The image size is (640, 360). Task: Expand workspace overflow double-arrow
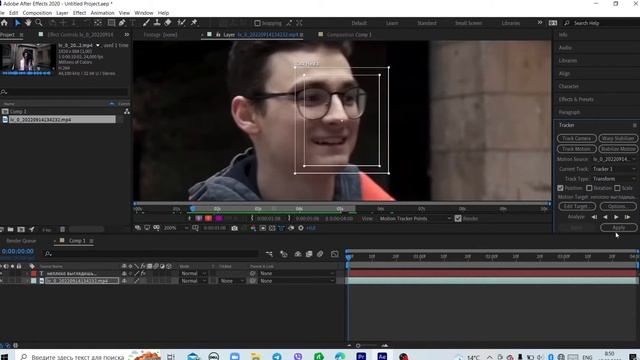(540, 22)
